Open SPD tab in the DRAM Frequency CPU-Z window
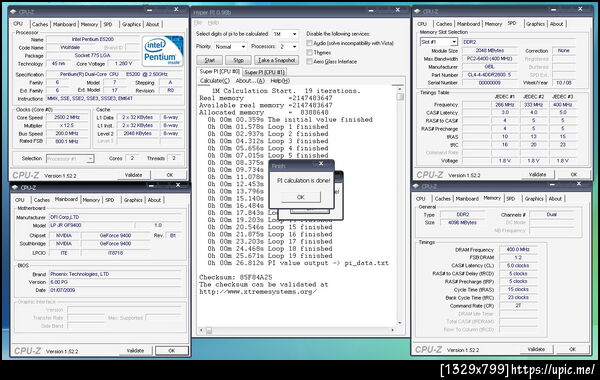 pyautogui.click(x=510, y=199)
